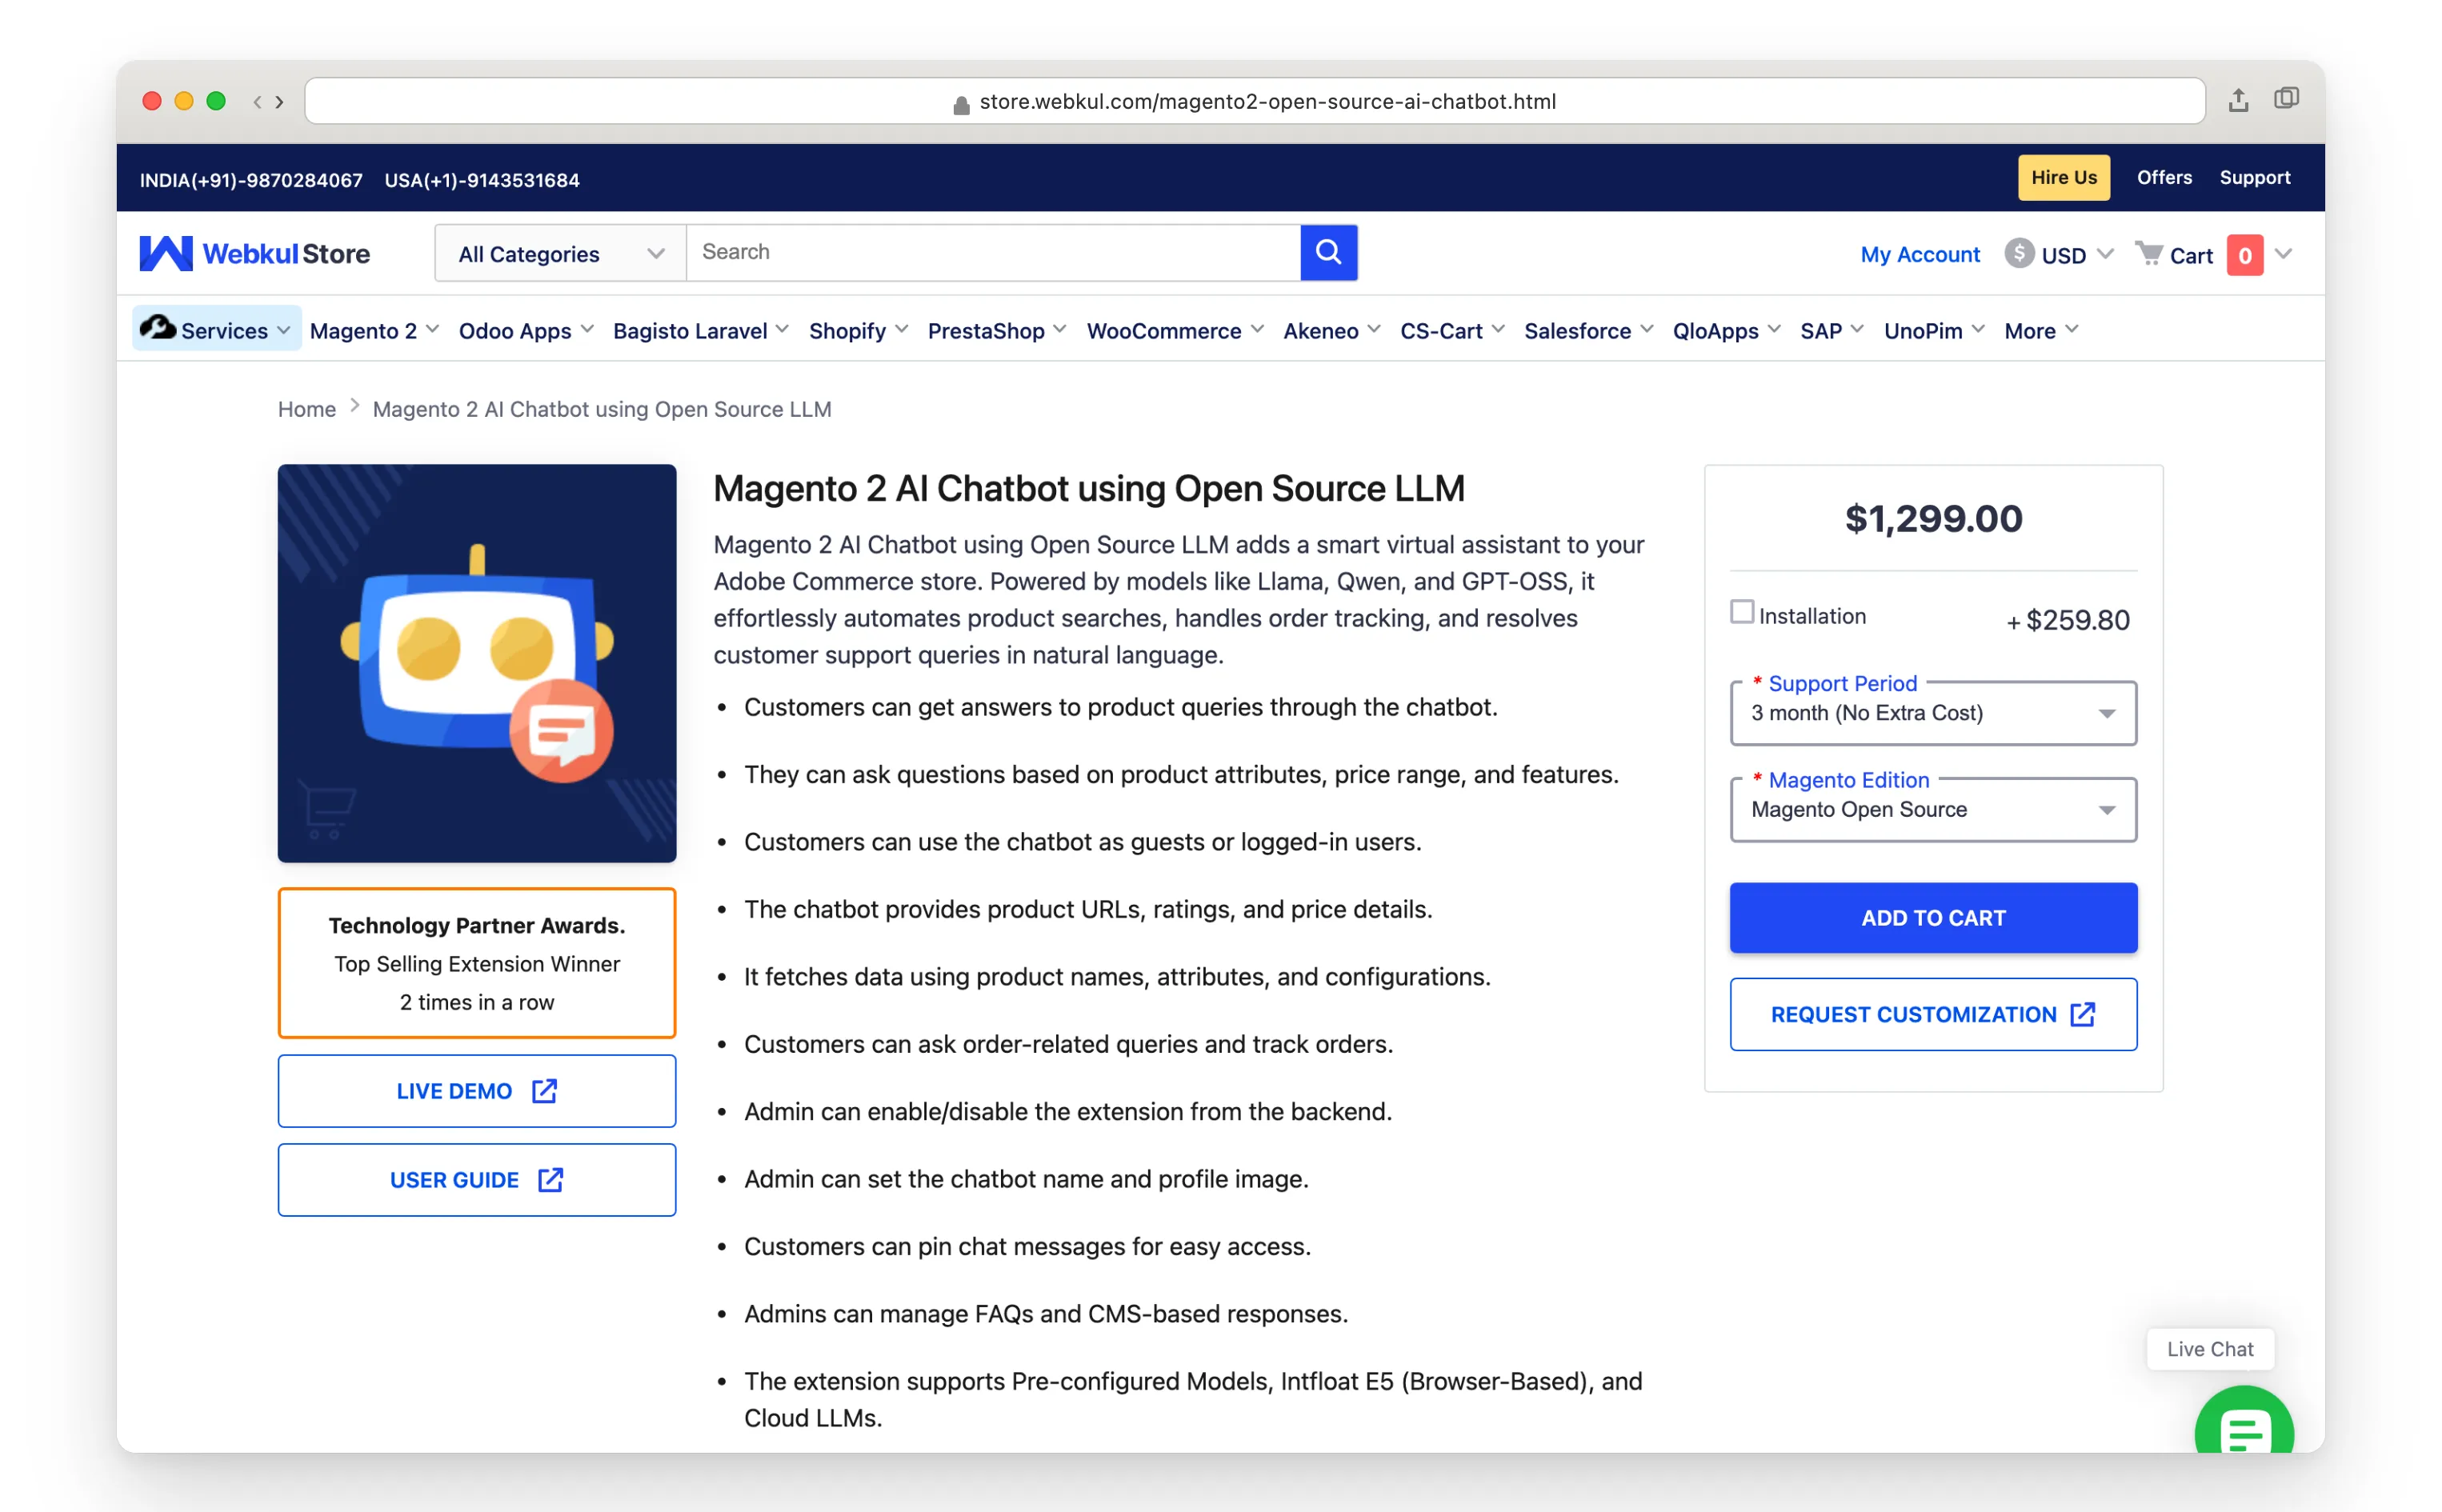The height and width of the screenshot is (1512, 2442).
Task: Click the Webkul Store logo
Action: tap(254, 253)
